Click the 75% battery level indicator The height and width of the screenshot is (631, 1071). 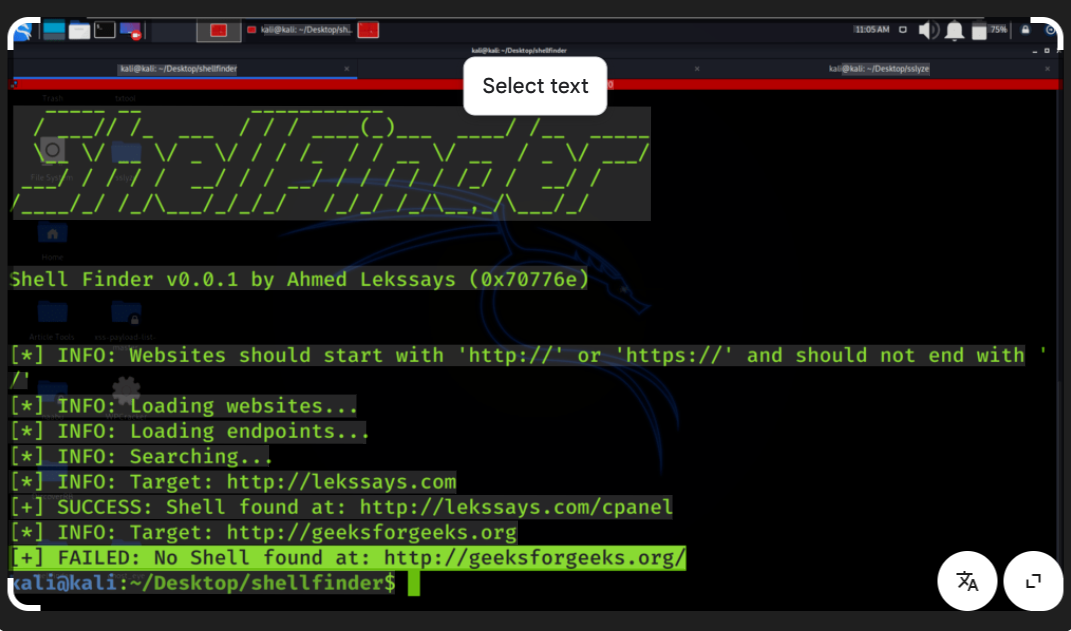pos(999,30)
